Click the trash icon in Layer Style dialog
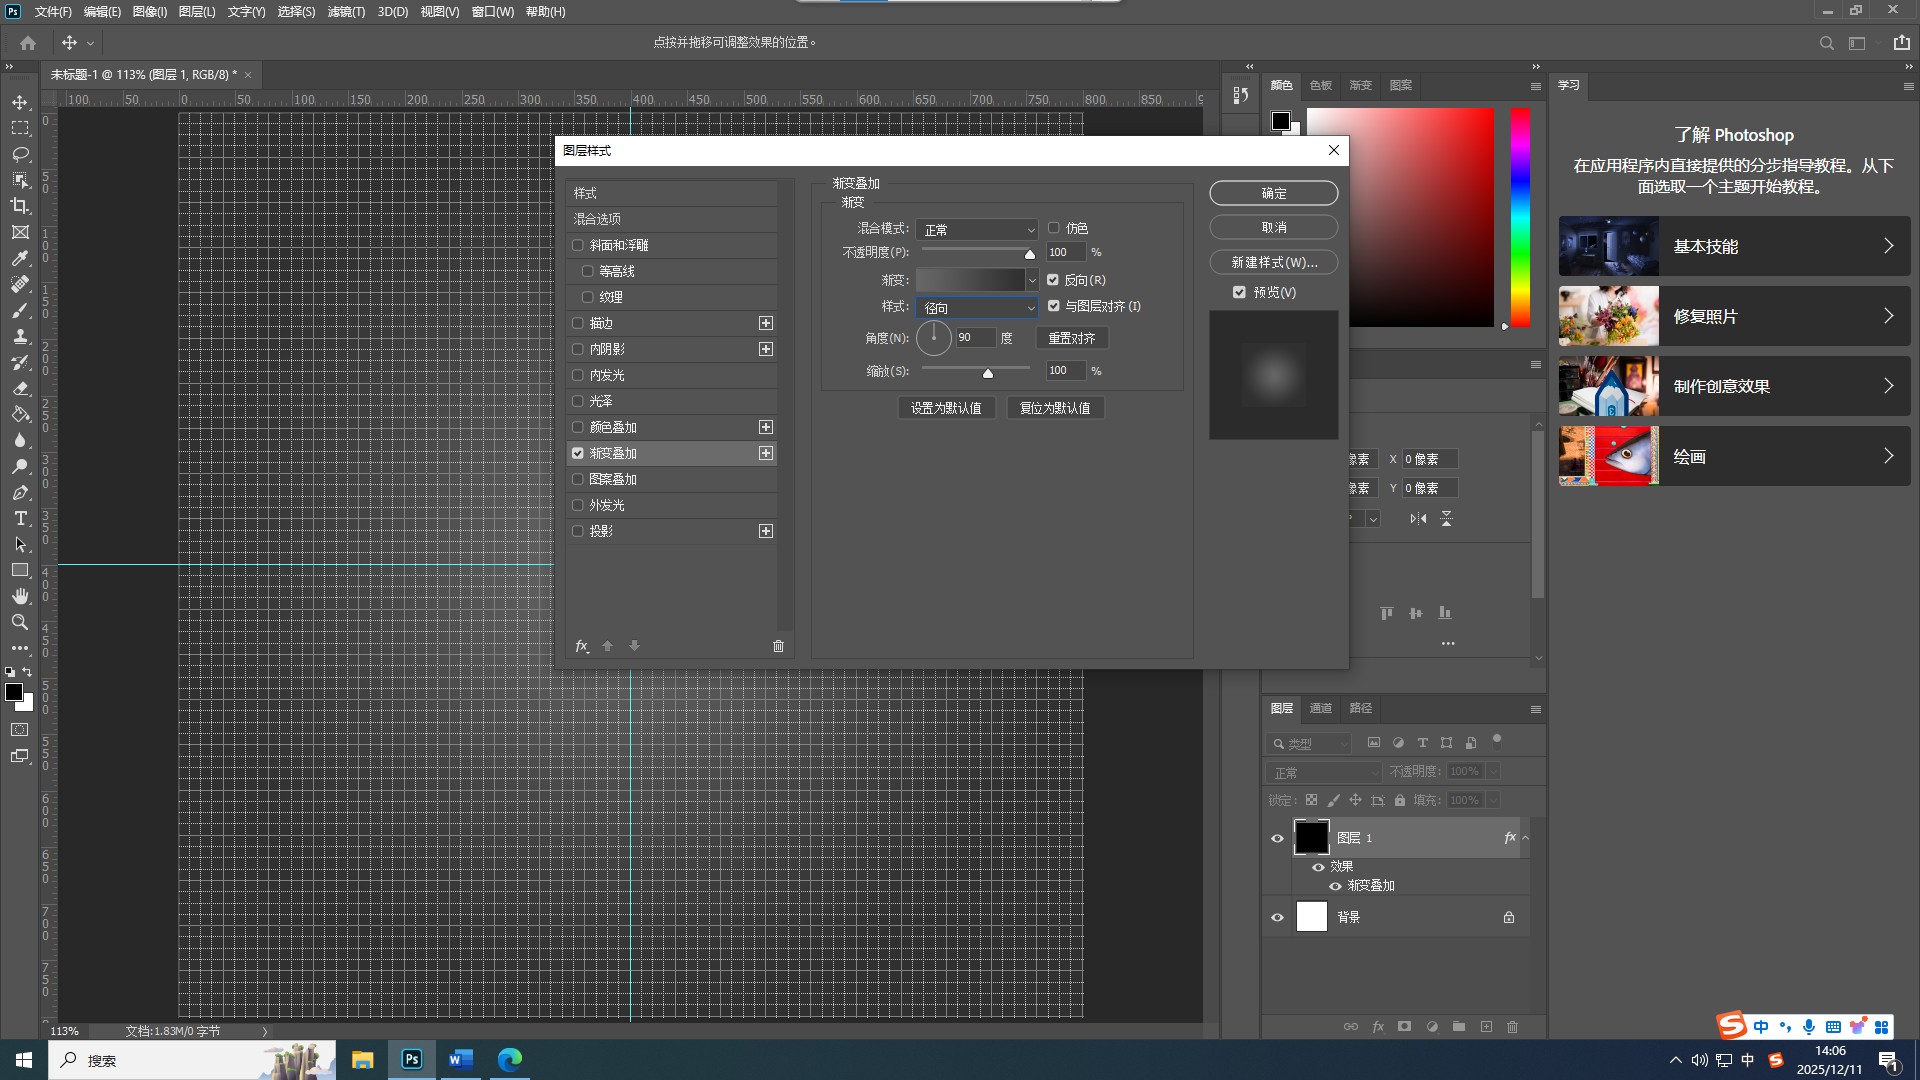 [778, 646]
